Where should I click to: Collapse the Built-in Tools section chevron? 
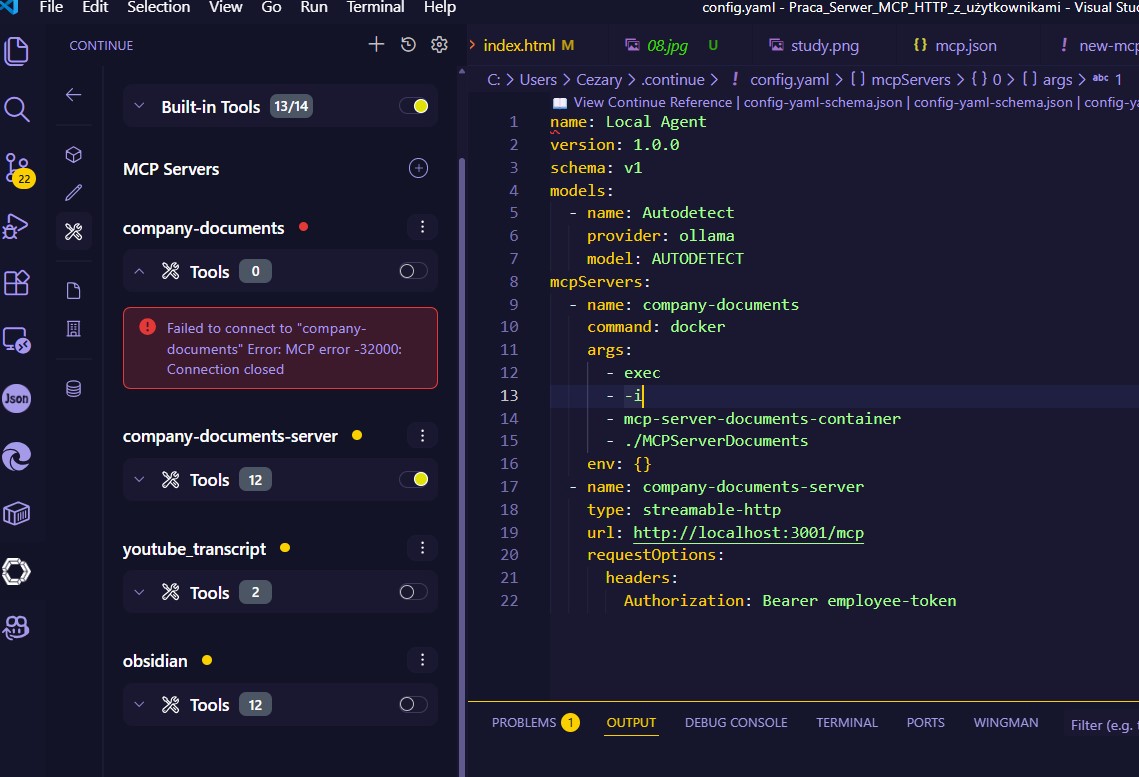[x=139, y=106]
